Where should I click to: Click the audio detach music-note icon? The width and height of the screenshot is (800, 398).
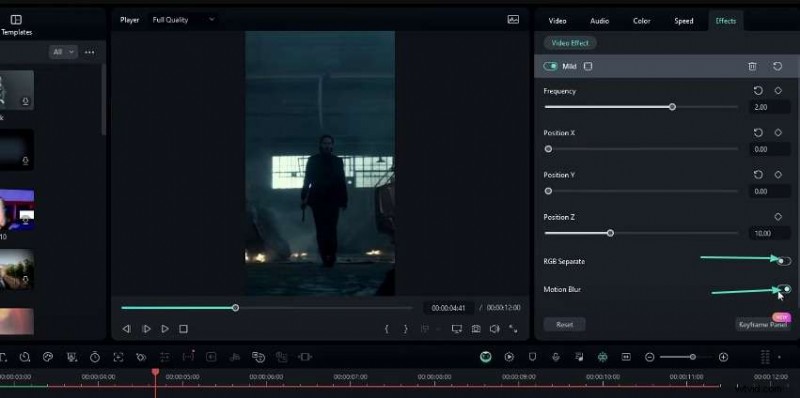click(x=235, y=357)
